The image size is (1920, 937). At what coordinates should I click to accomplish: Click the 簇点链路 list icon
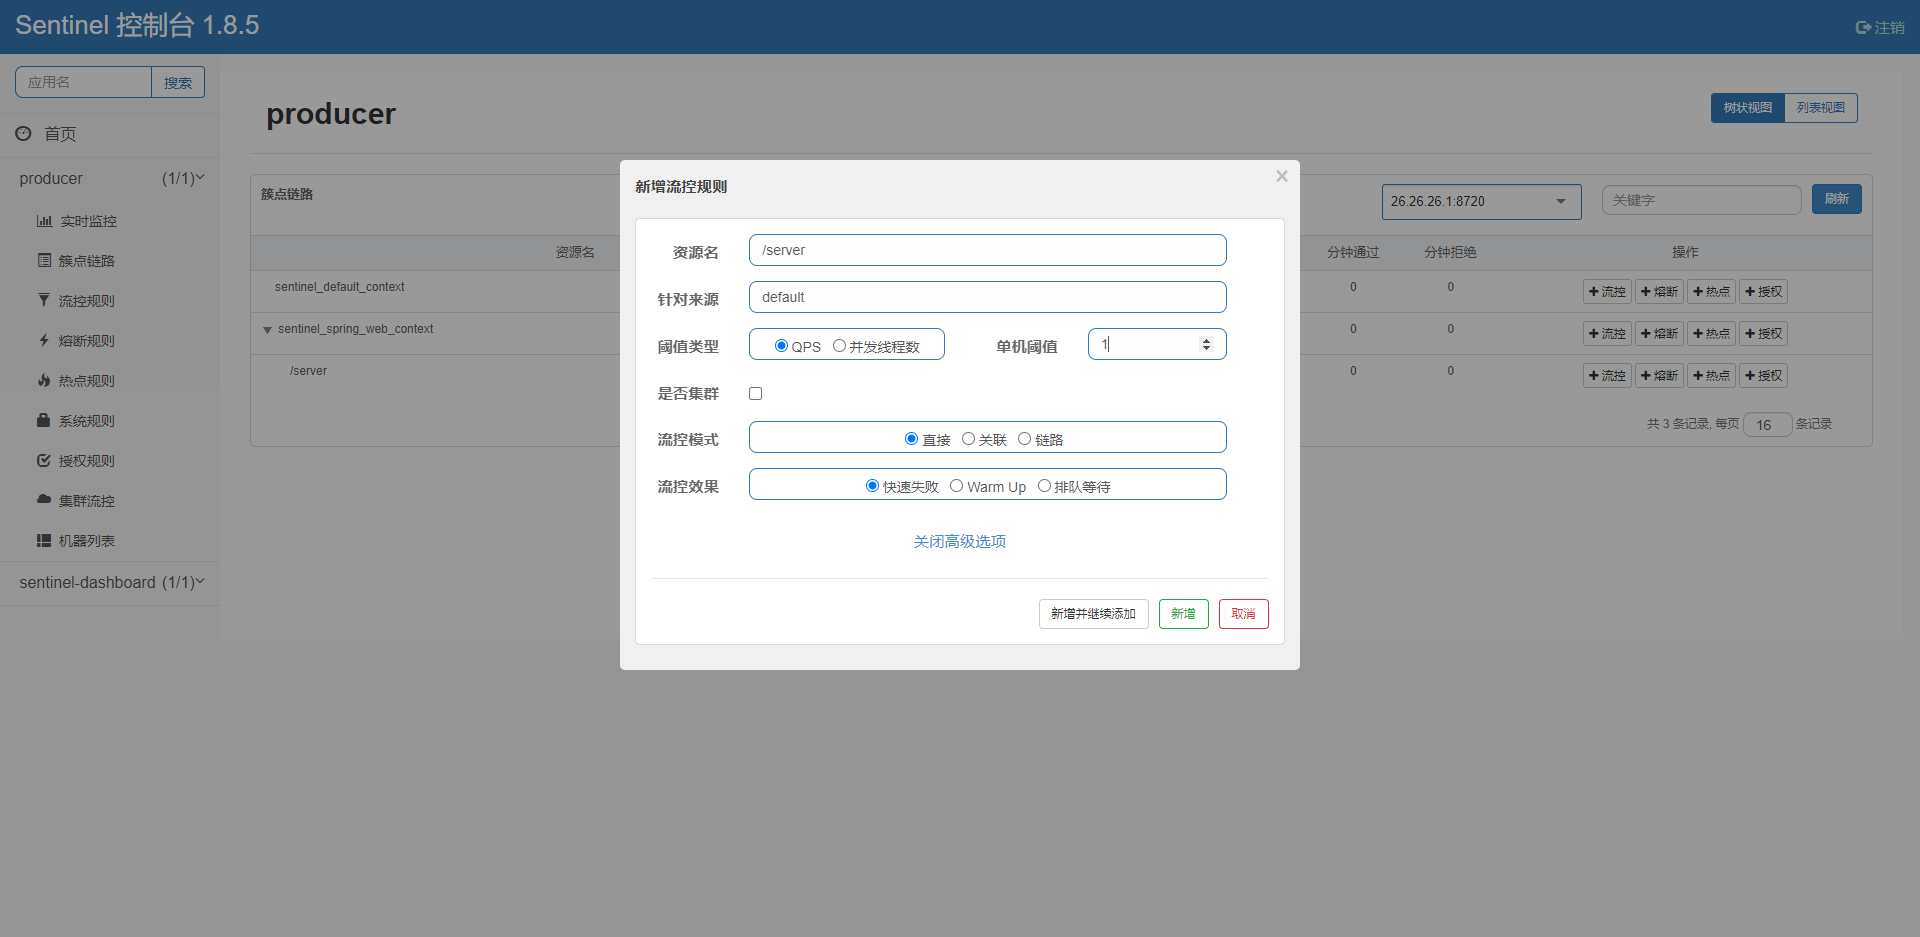[44, 260]
